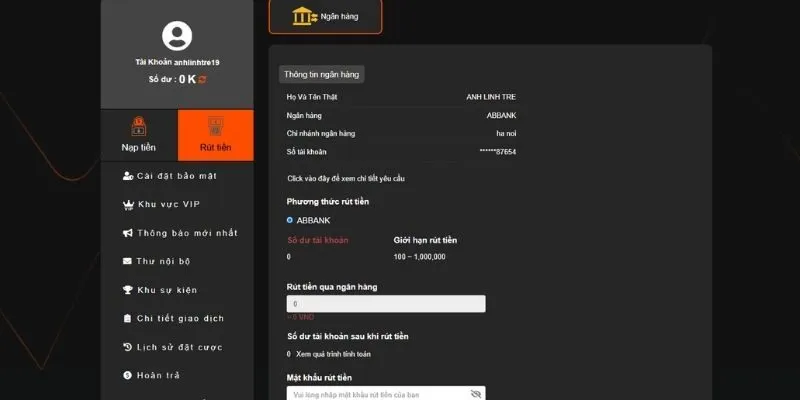Toggle password visibility with the eye icon
This screenshot has height=400, width=800.
point(475,395)
